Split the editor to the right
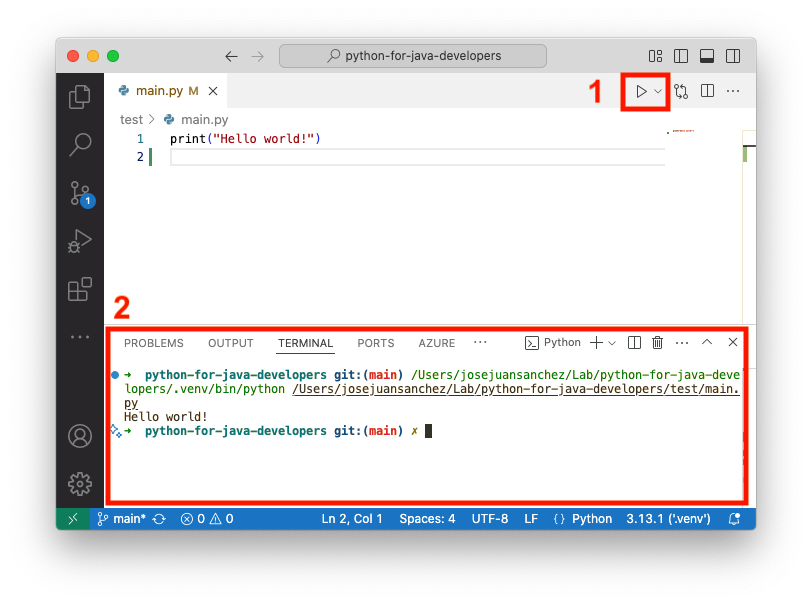 [x=707, y=91]
